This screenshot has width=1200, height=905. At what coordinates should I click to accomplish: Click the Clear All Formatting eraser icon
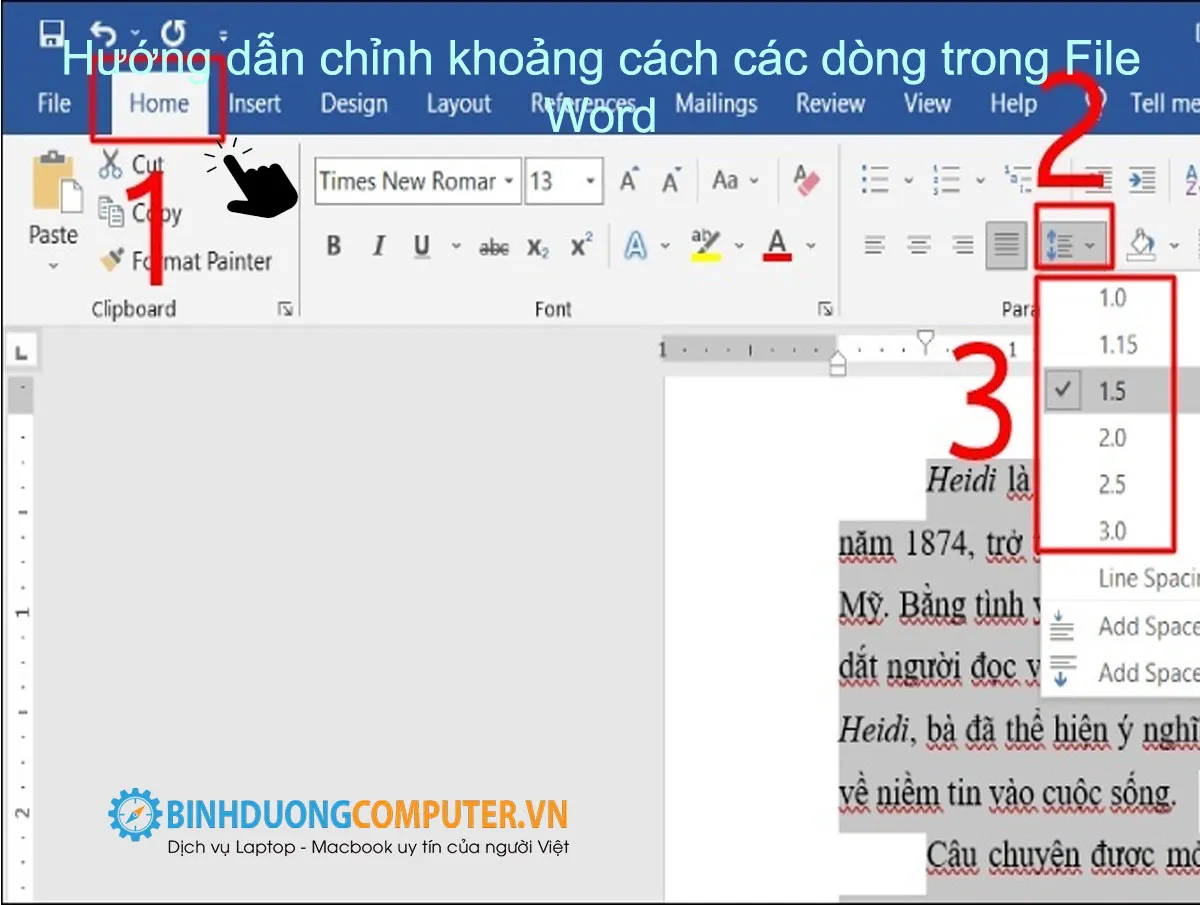[806, 180]
